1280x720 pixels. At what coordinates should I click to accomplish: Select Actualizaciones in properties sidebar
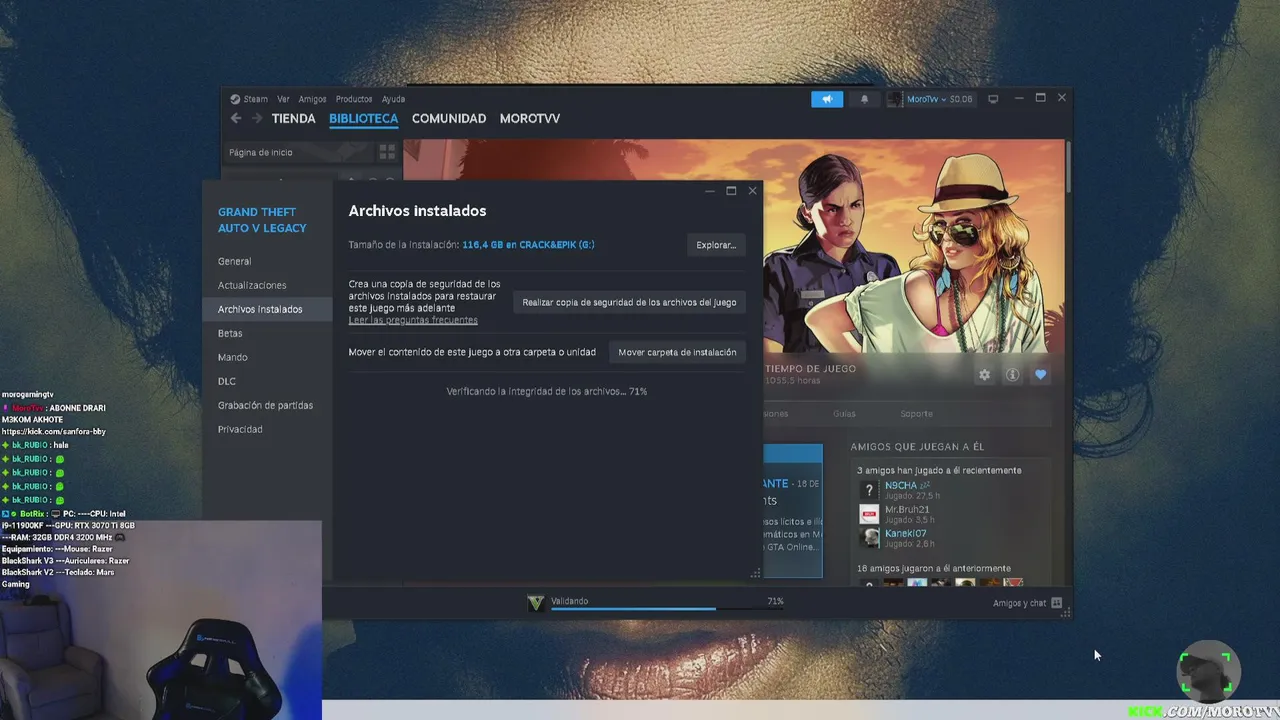coord(267,285)
